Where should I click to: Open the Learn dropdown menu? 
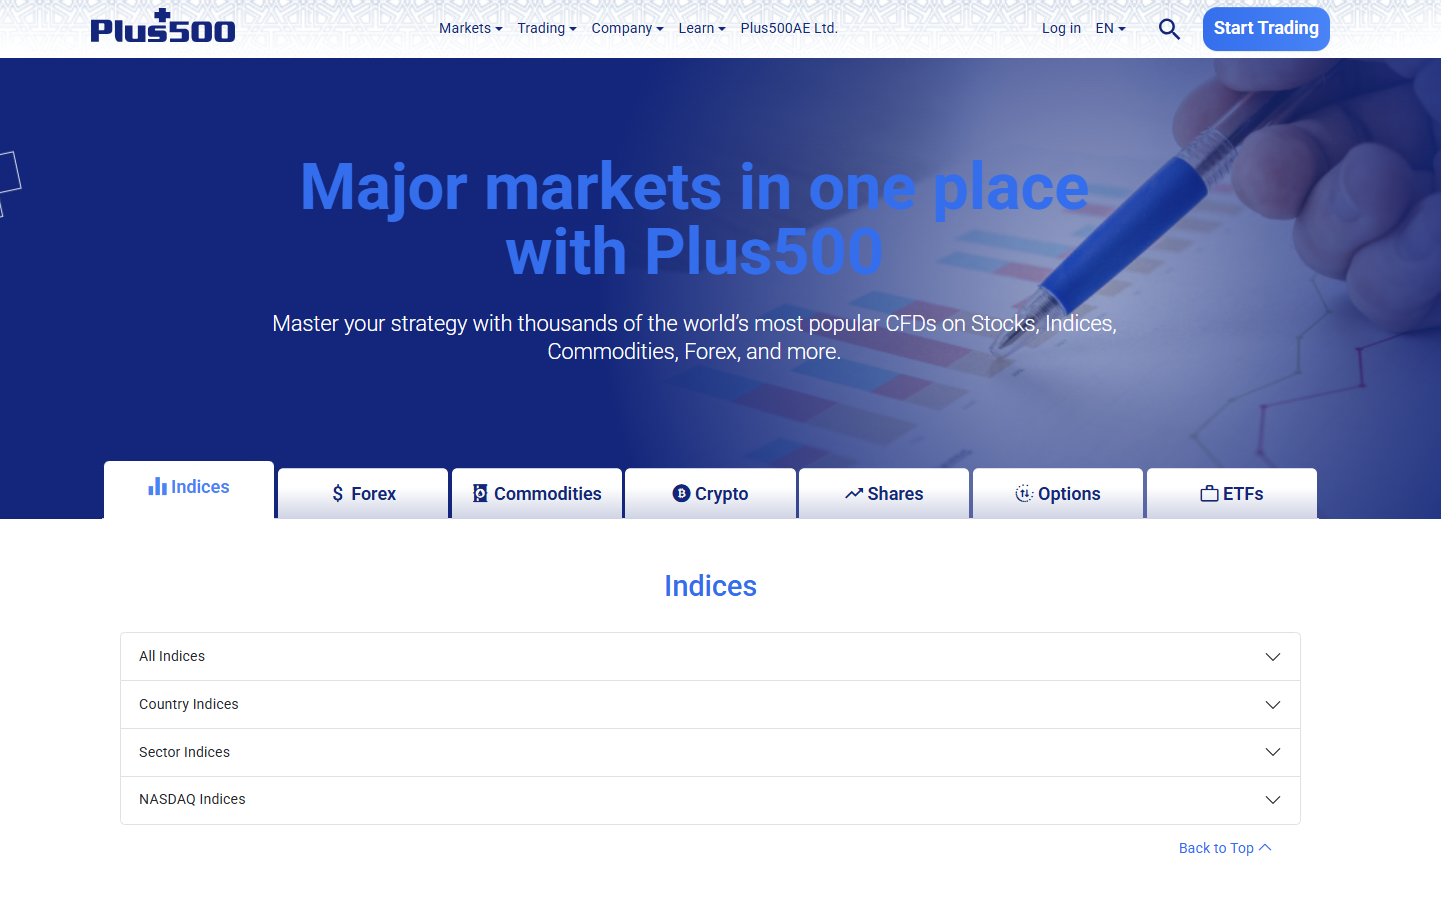702,29
